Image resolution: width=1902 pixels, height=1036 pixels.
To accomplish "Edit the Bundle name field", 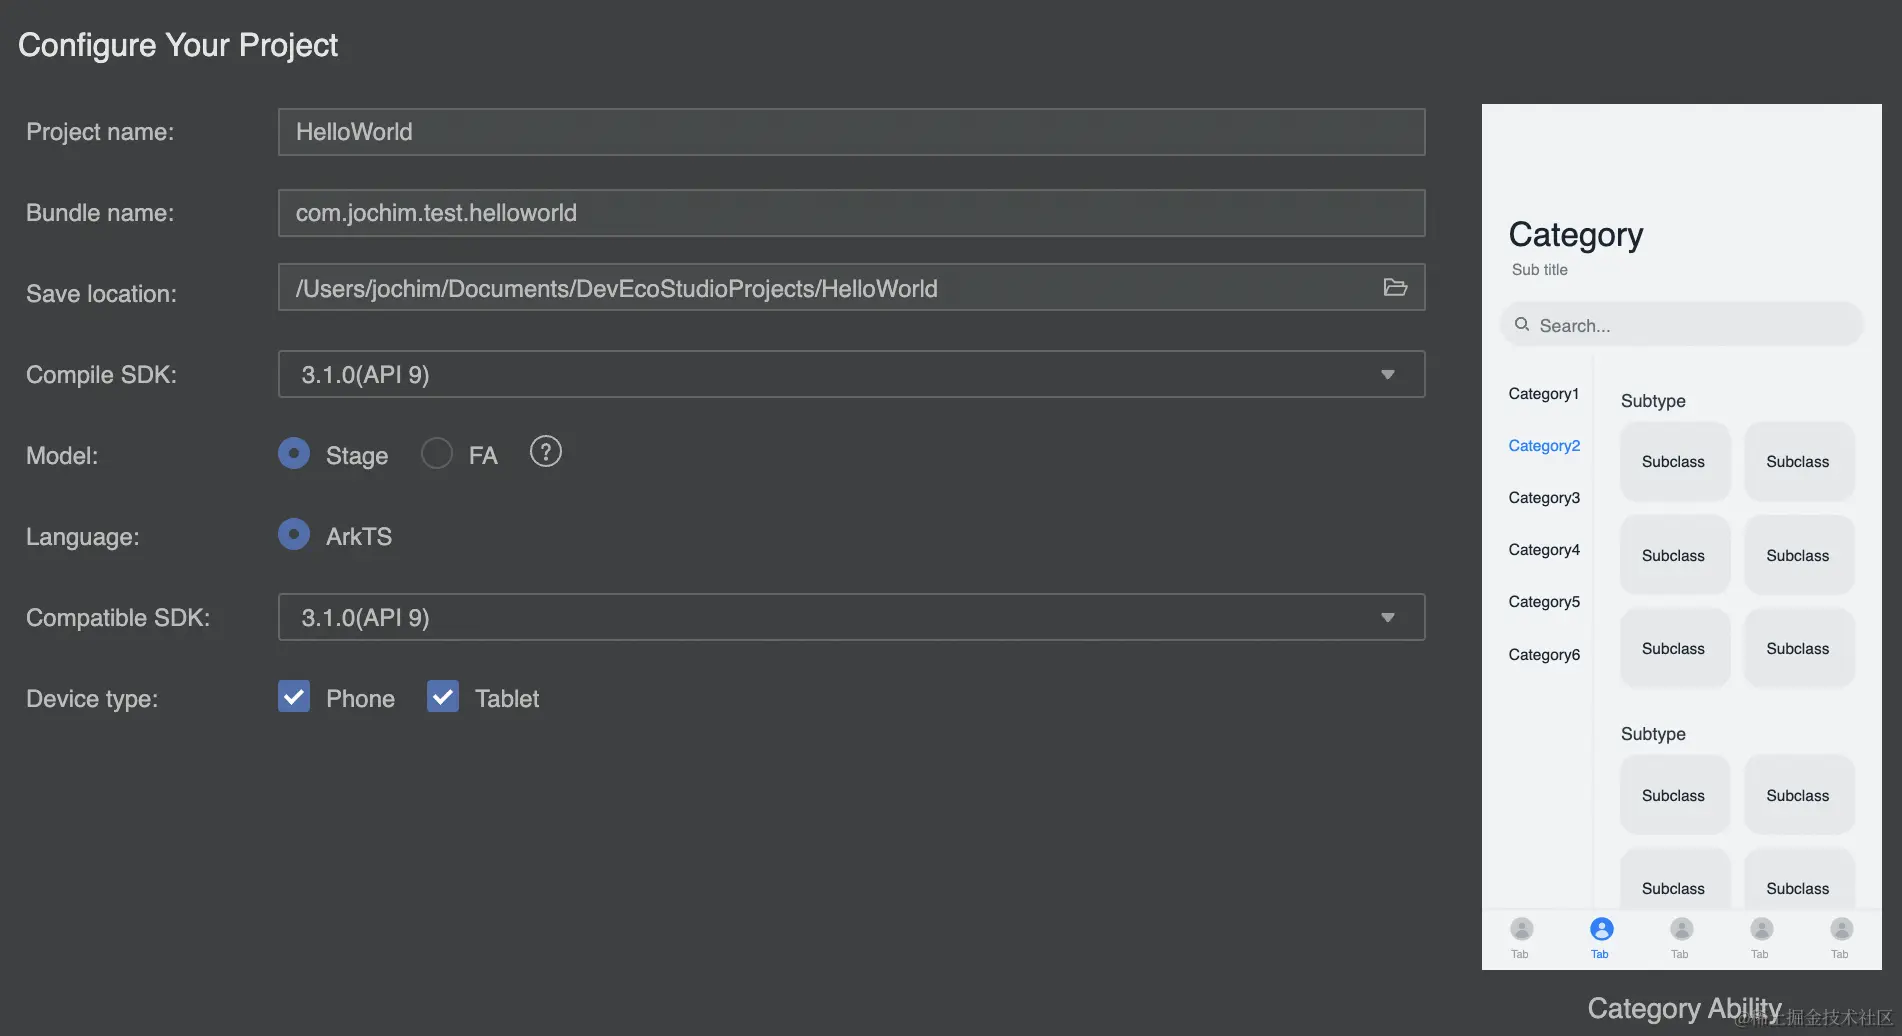I will pos(852,213).
